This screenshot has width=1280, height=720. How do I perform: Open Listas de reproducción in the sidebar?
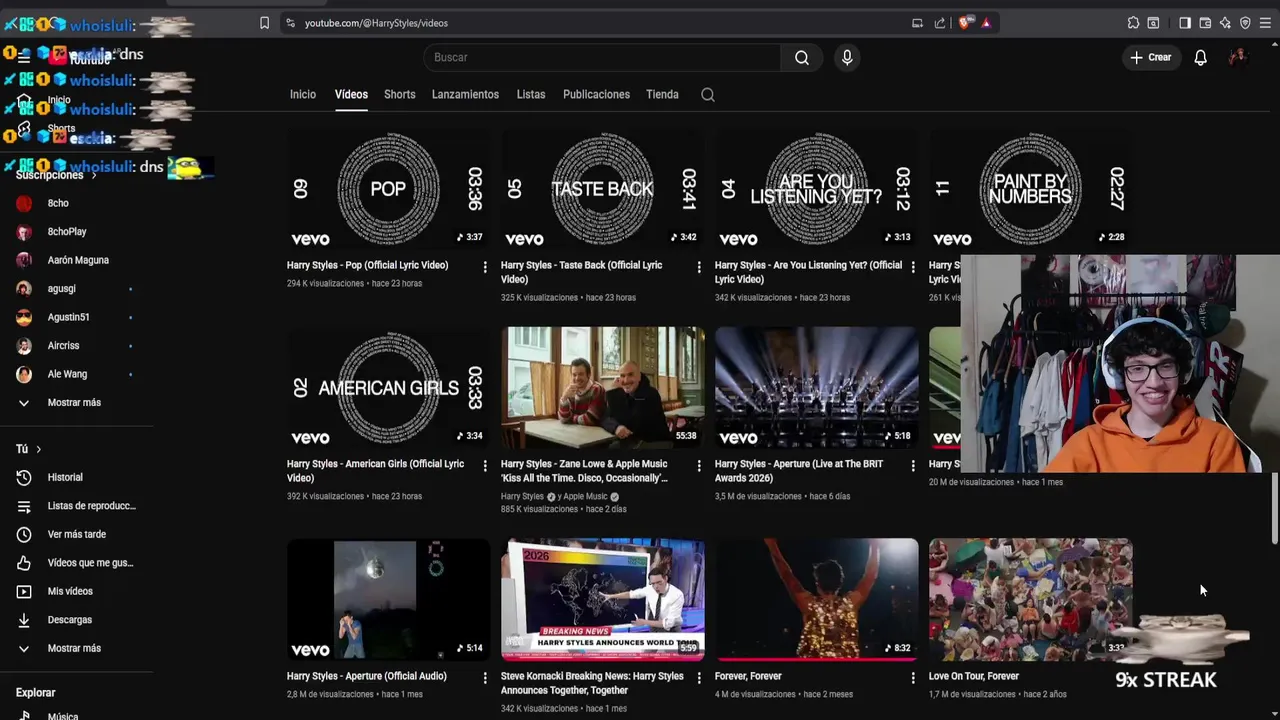tap(76, 506)
